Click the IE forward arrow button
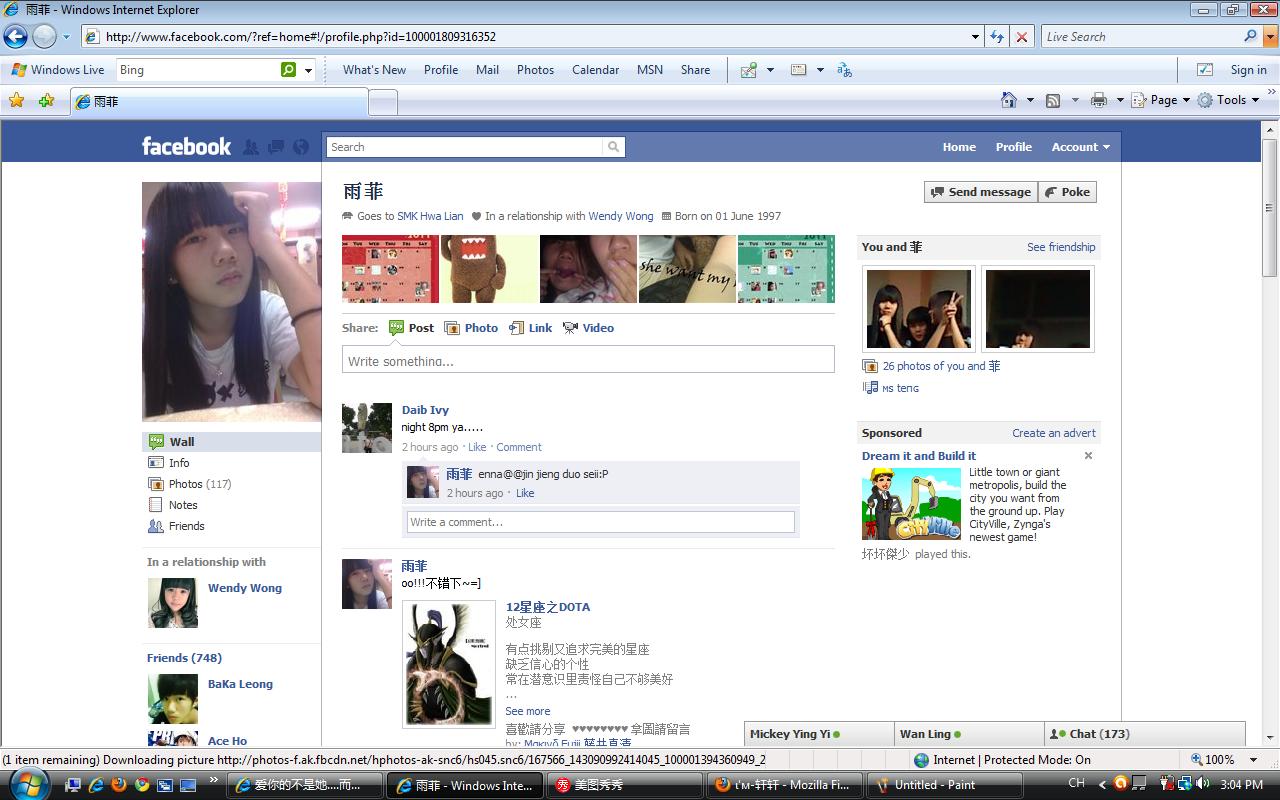 click(x=45, y=37)
